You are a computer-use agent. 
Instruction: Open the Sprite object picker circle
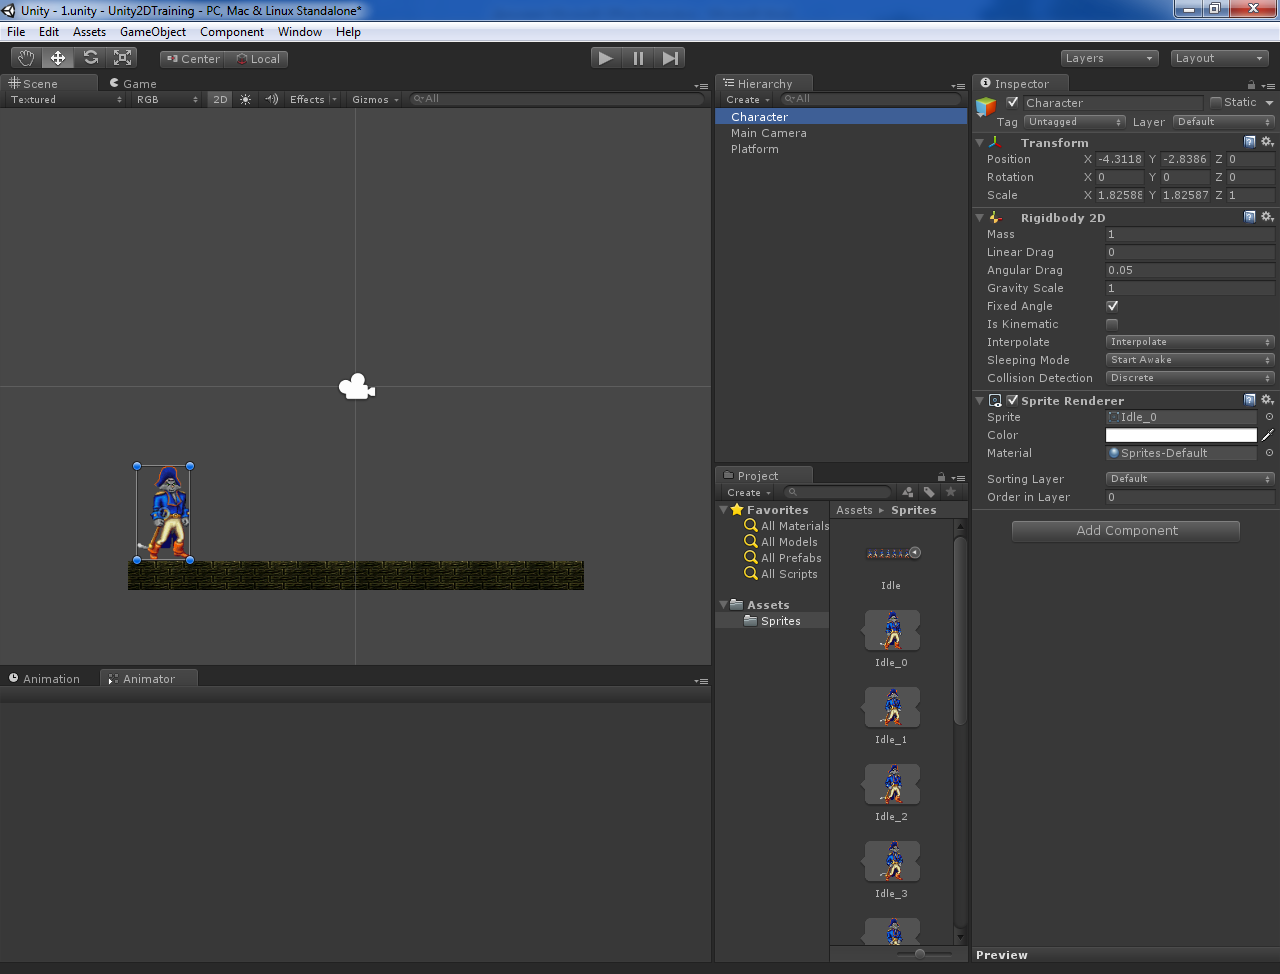click(1269, 417)
